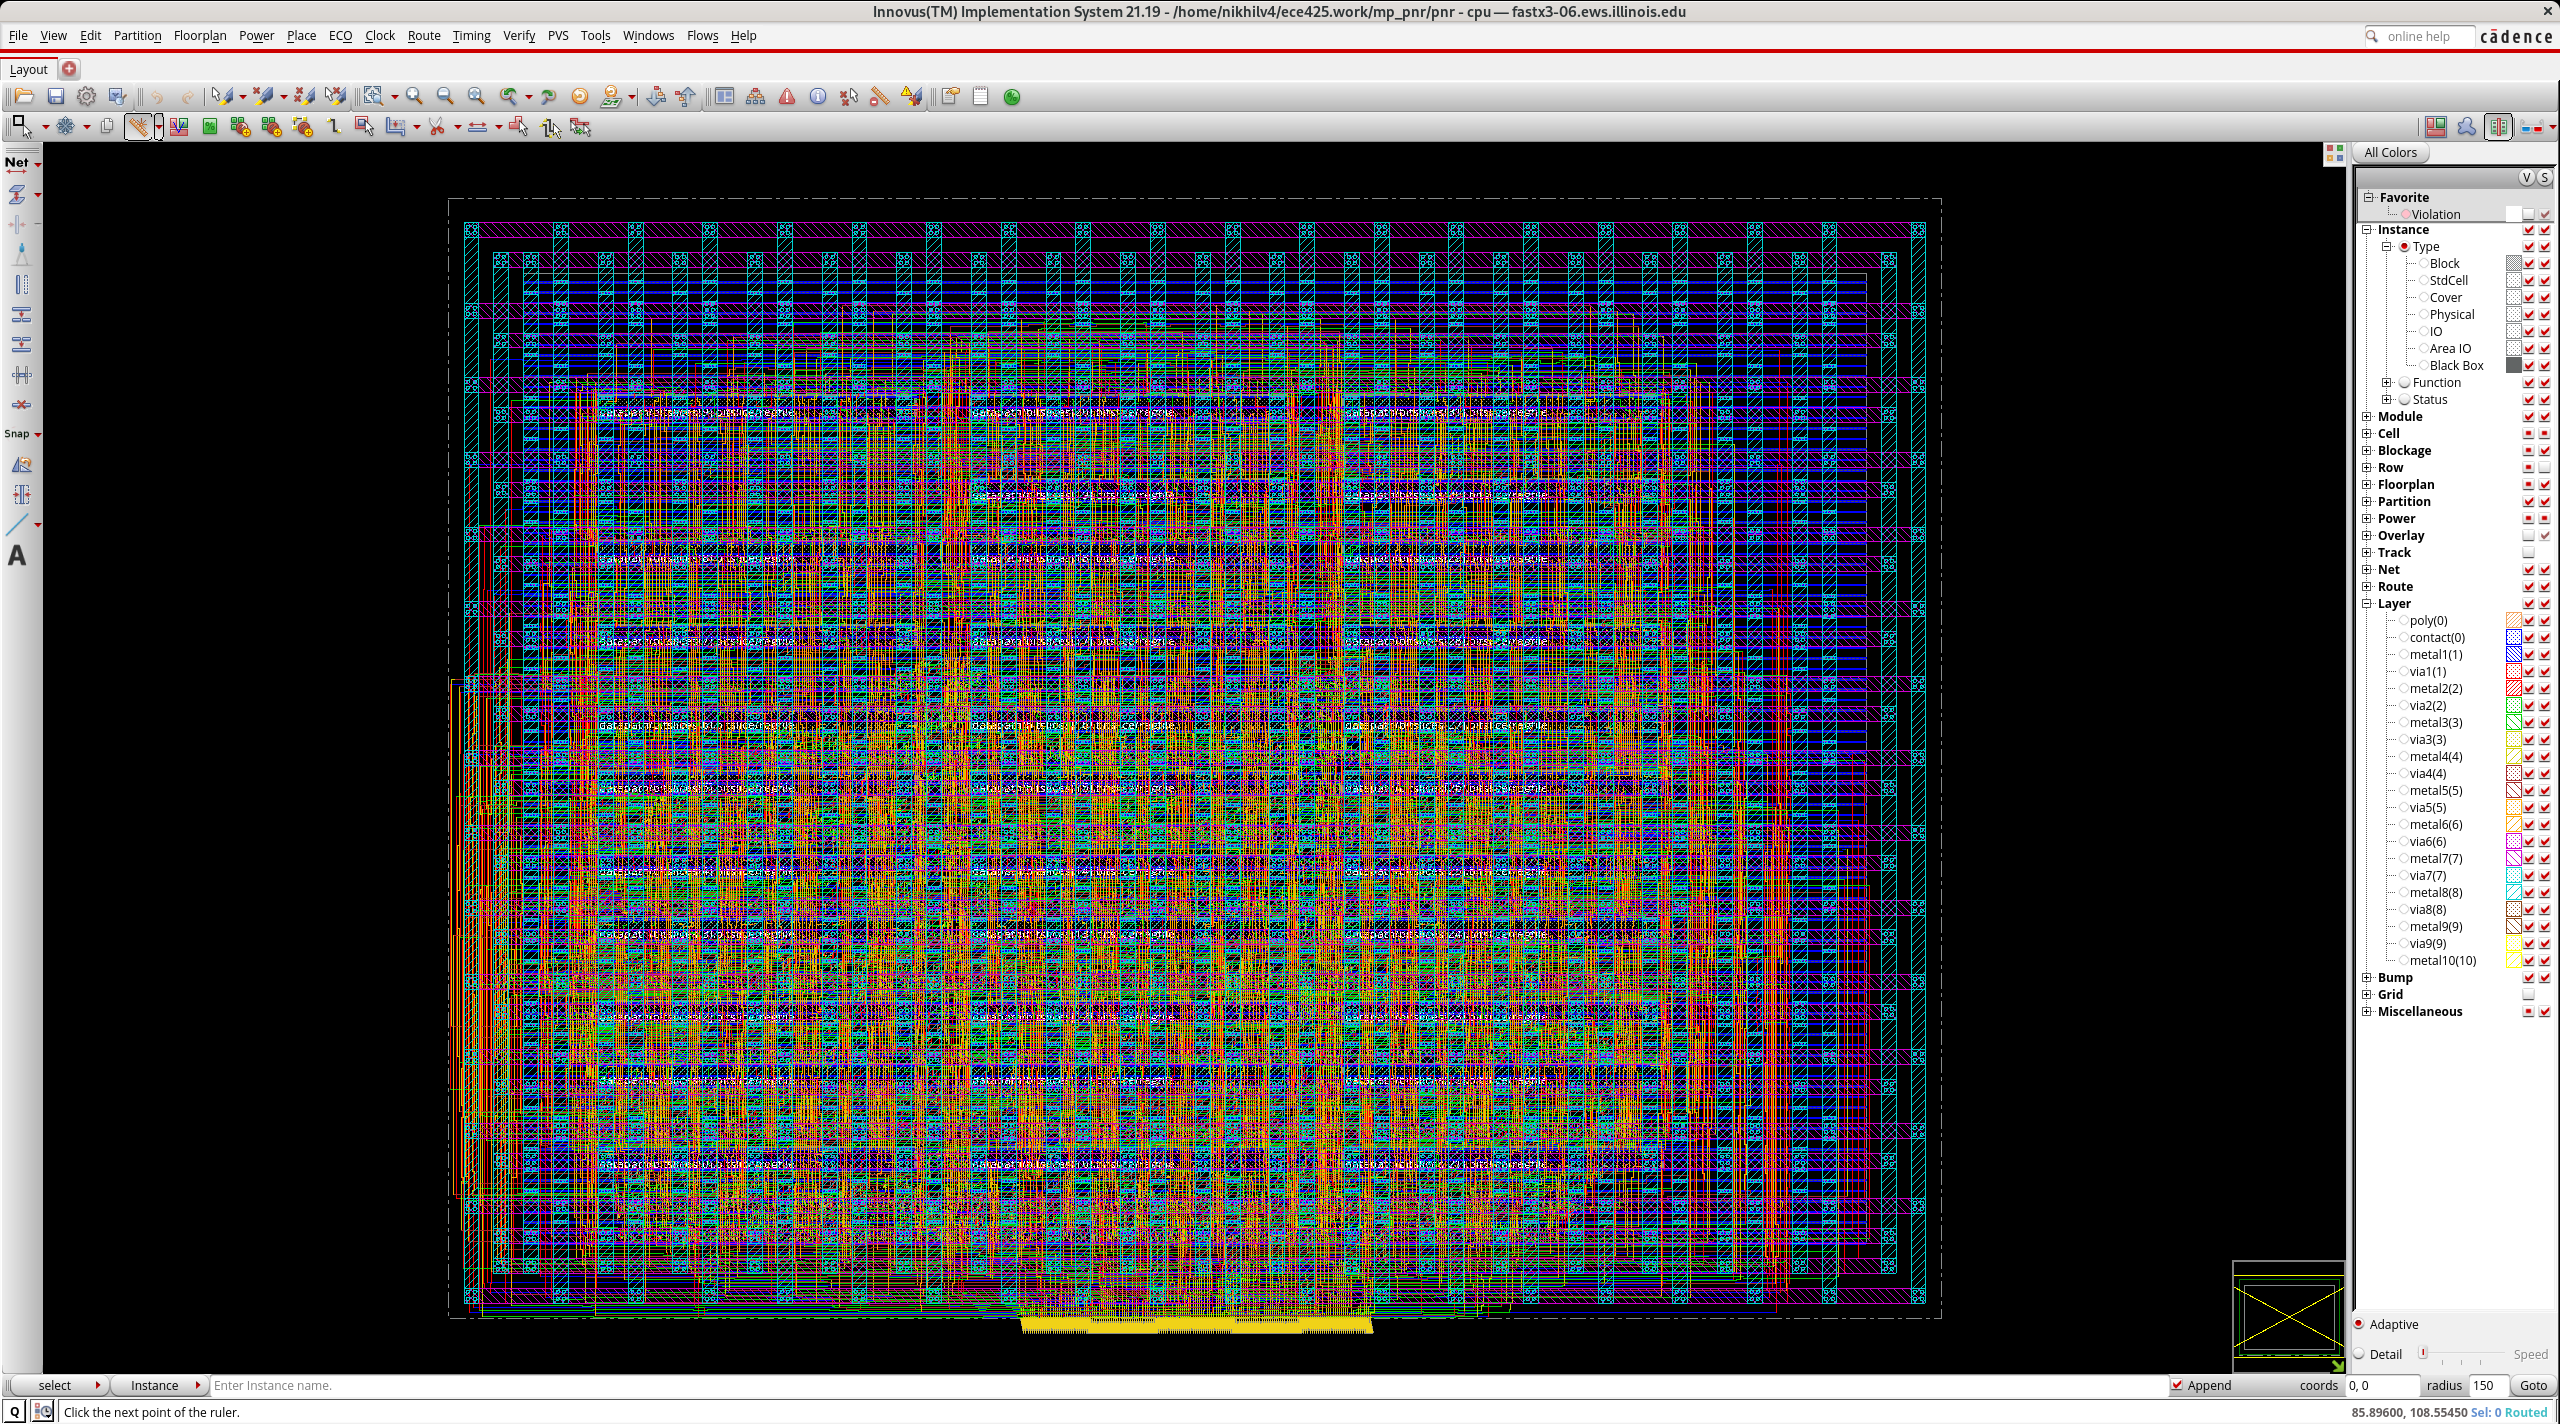
Task: Click the hierarchy up arrow icon
Action: (686, 96)
